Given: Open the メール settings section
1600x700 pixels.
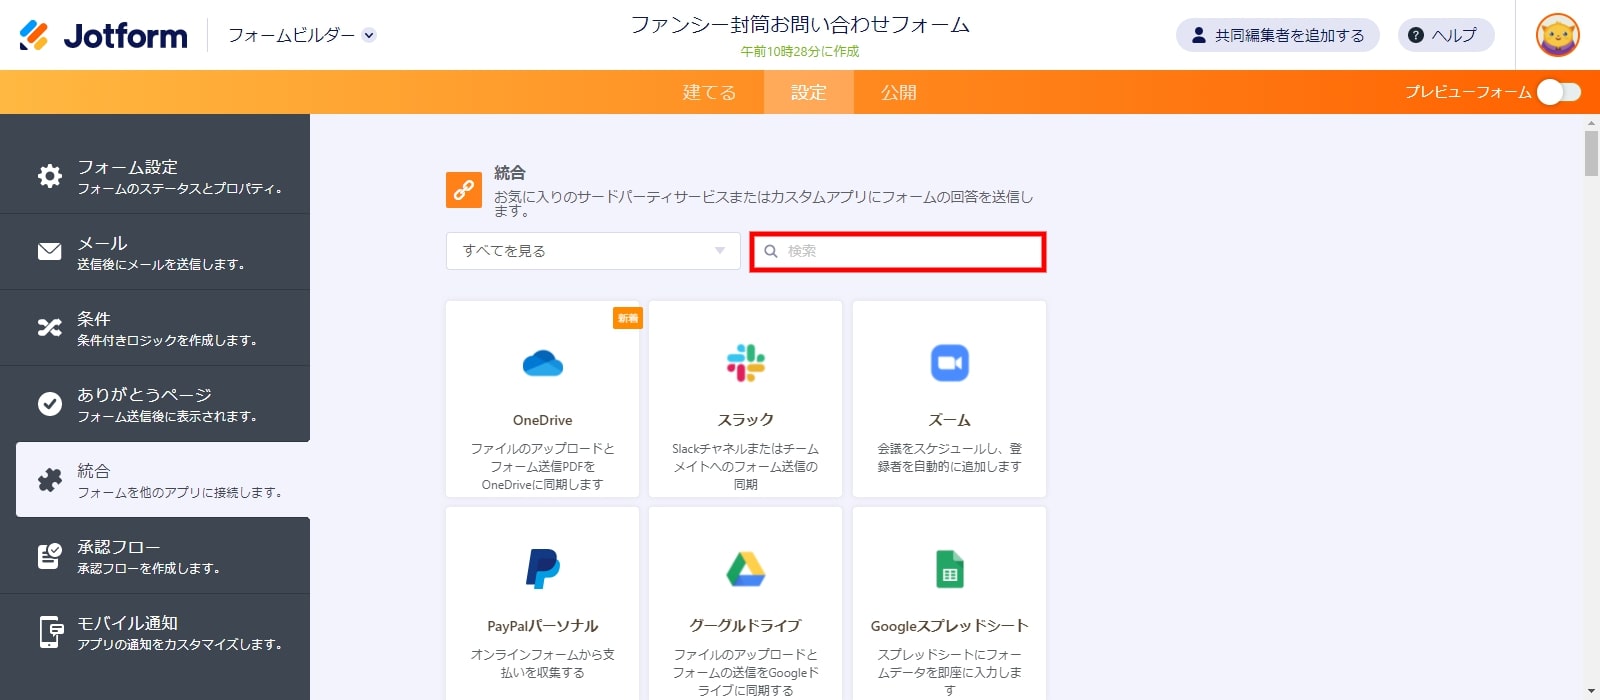Looking at the screenshot, I should [155, 252].
